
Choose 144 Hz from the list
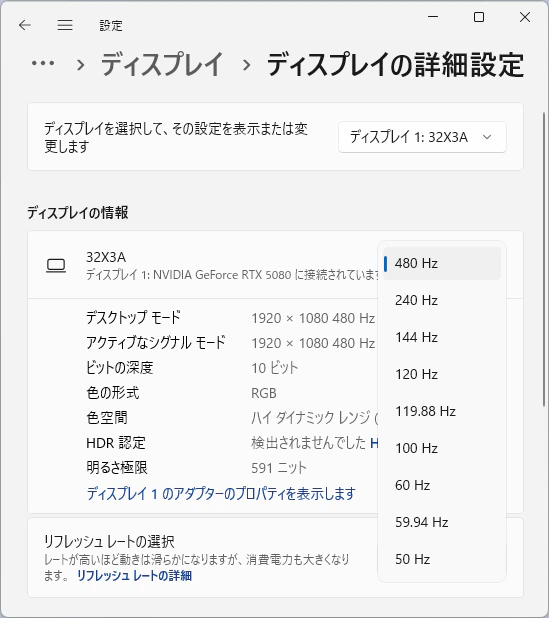(x=442, y=337)
